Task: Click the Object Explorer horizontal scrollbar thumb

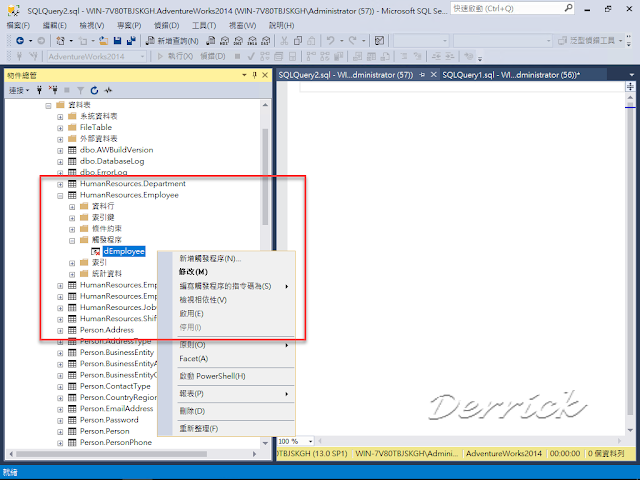Action: tap(111, 454)
